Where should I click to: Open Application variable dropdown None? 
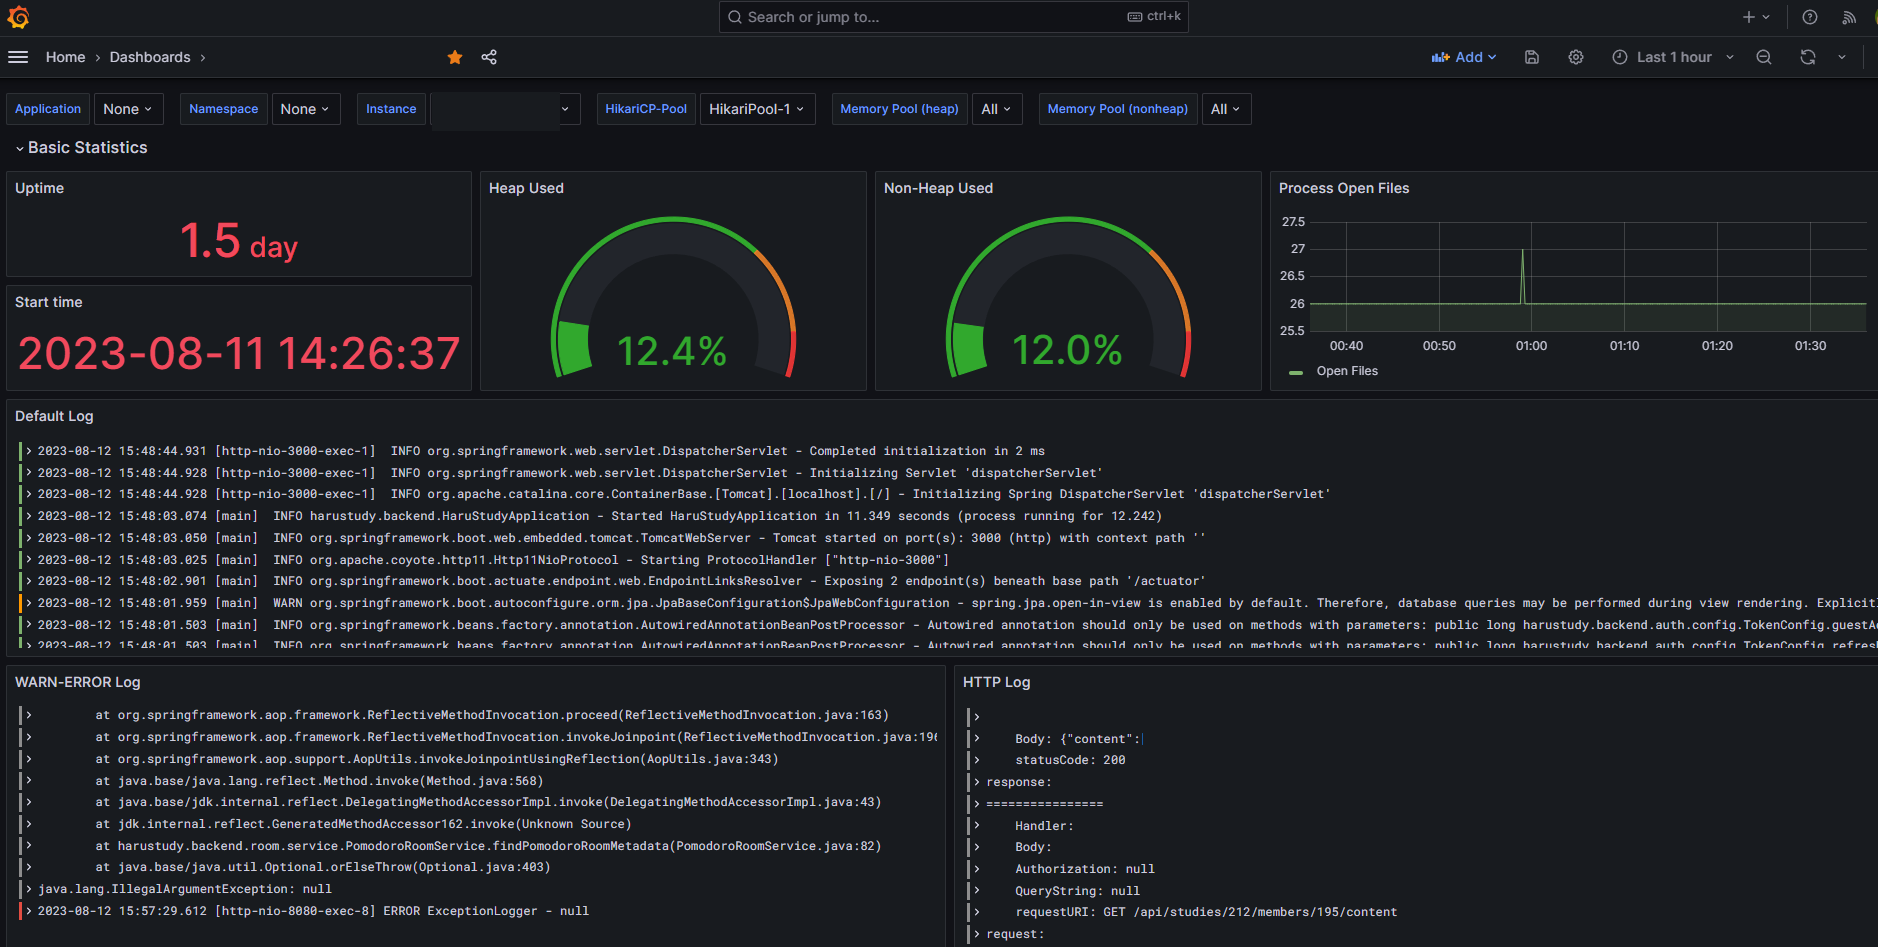click(127, 109)
